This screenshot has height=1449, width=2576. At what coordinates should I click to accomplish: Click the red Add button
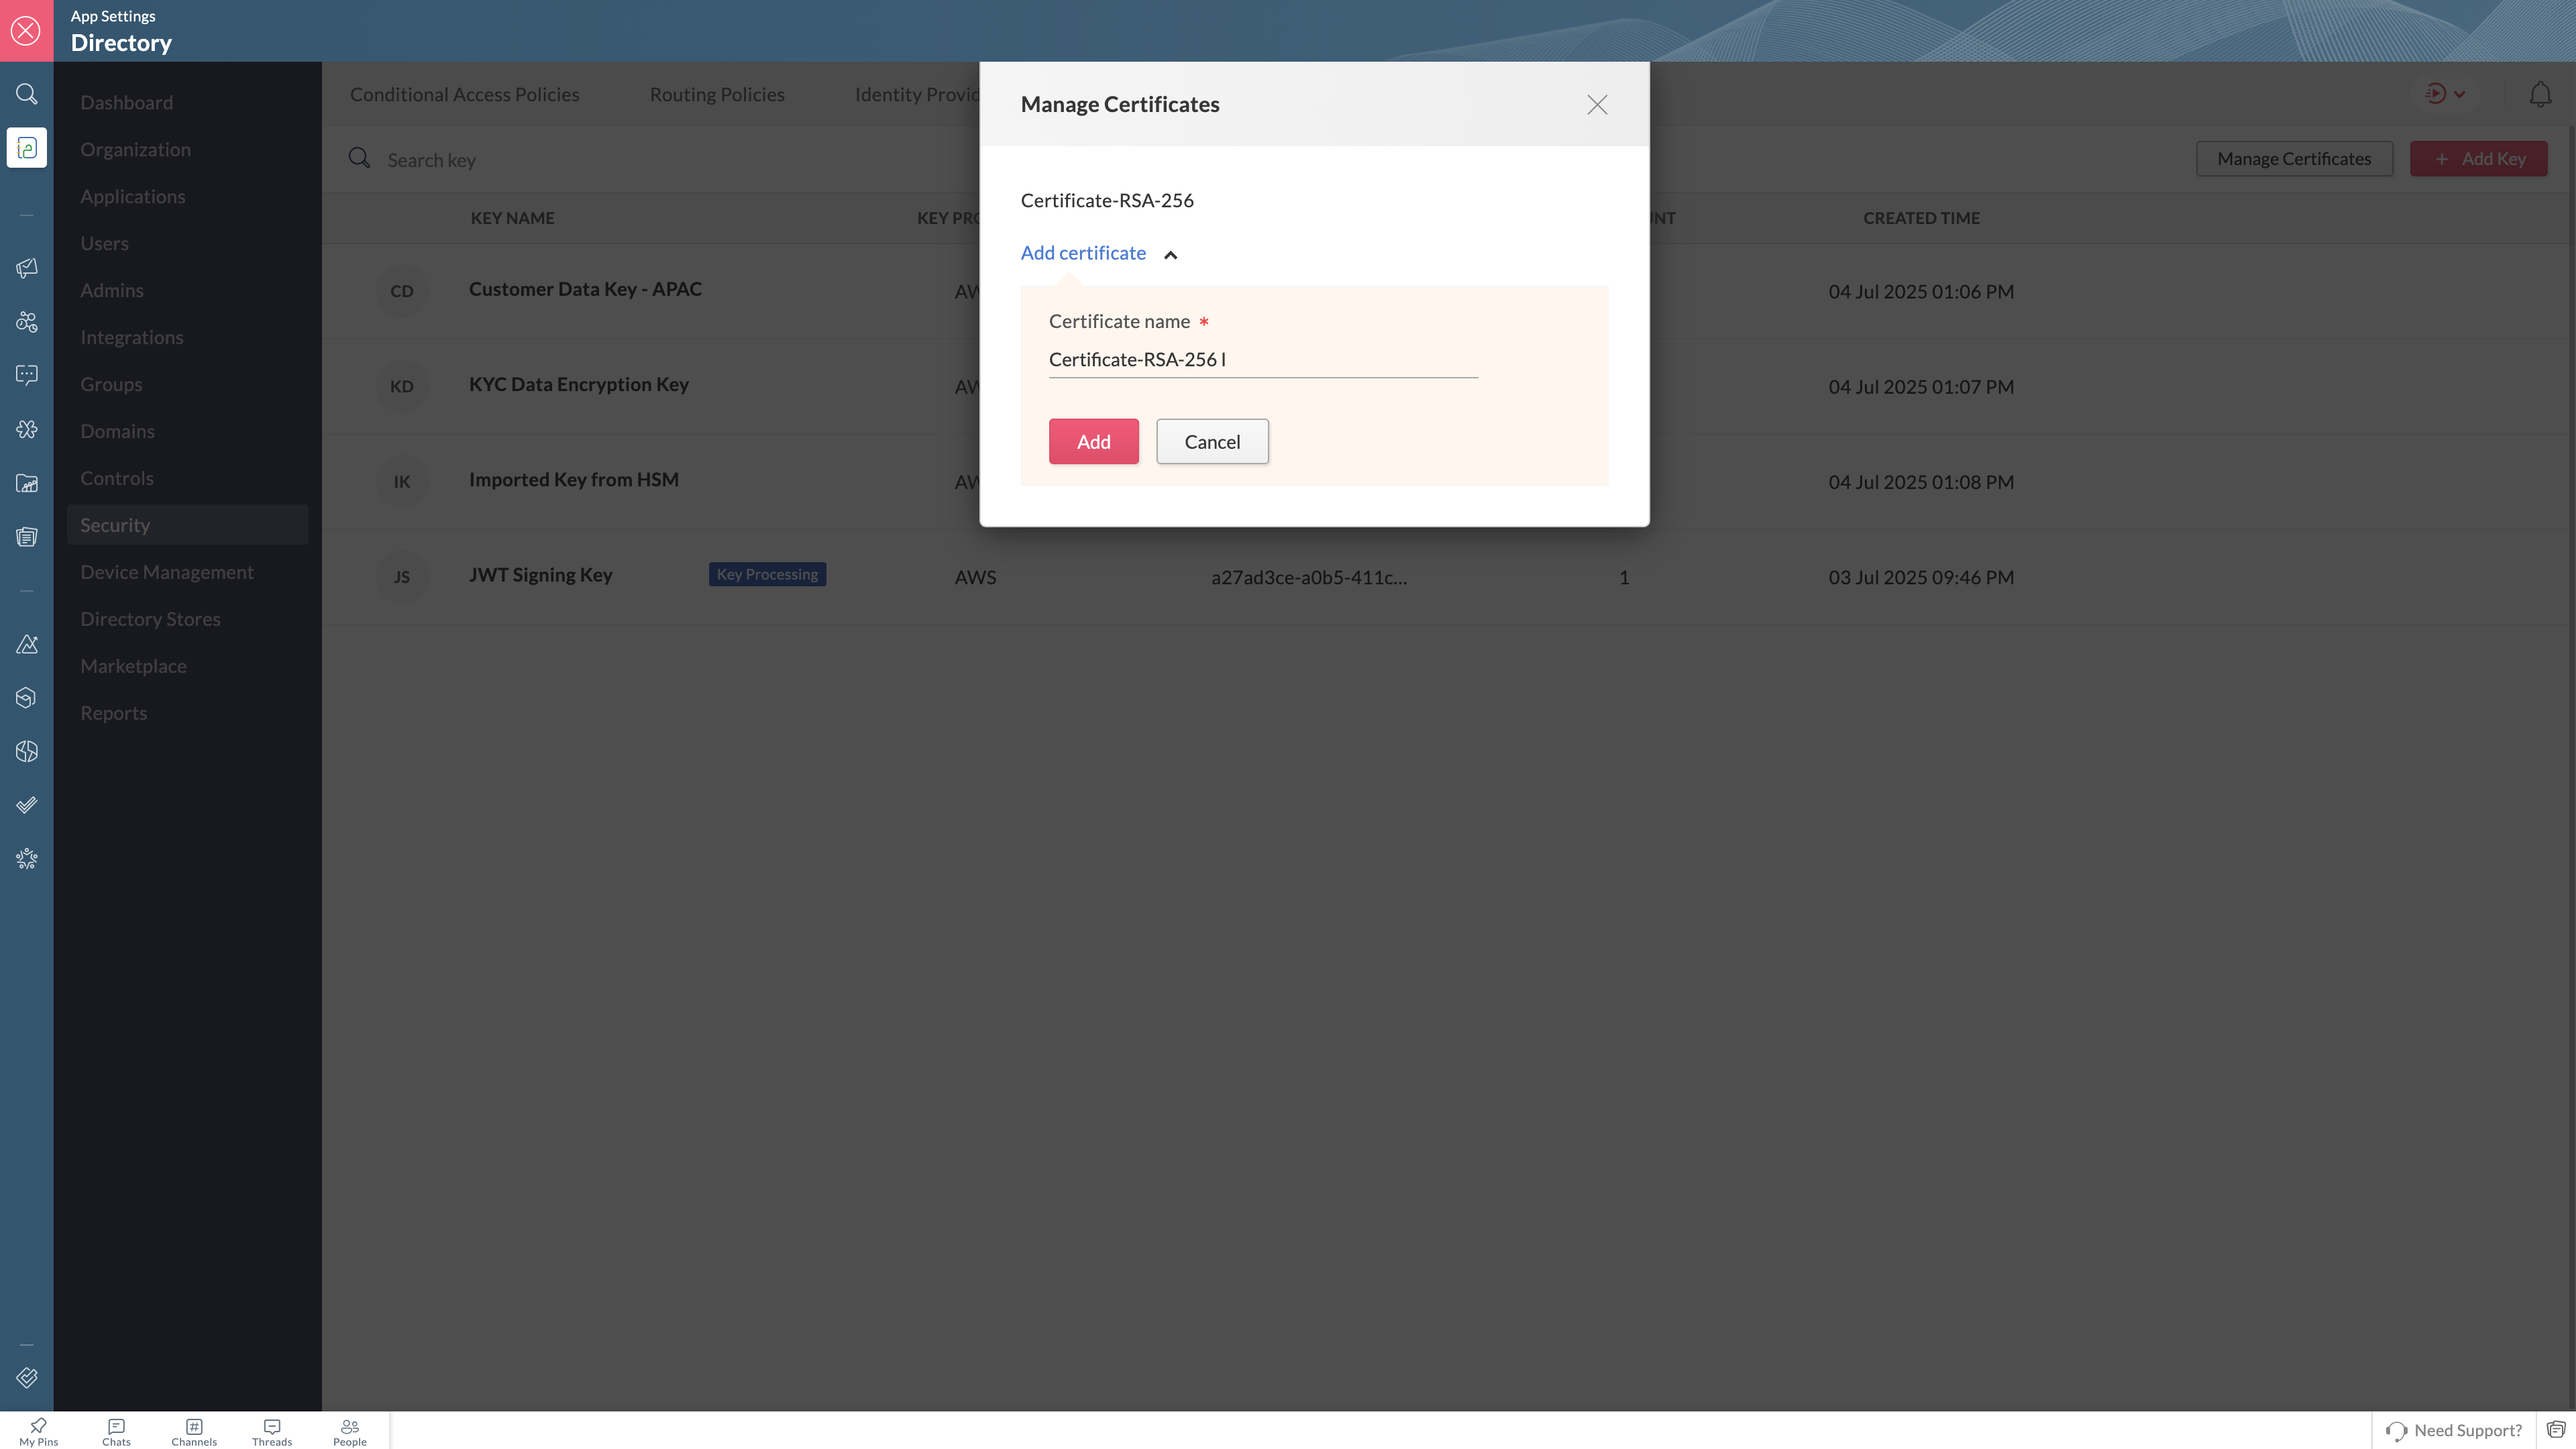1093,441
